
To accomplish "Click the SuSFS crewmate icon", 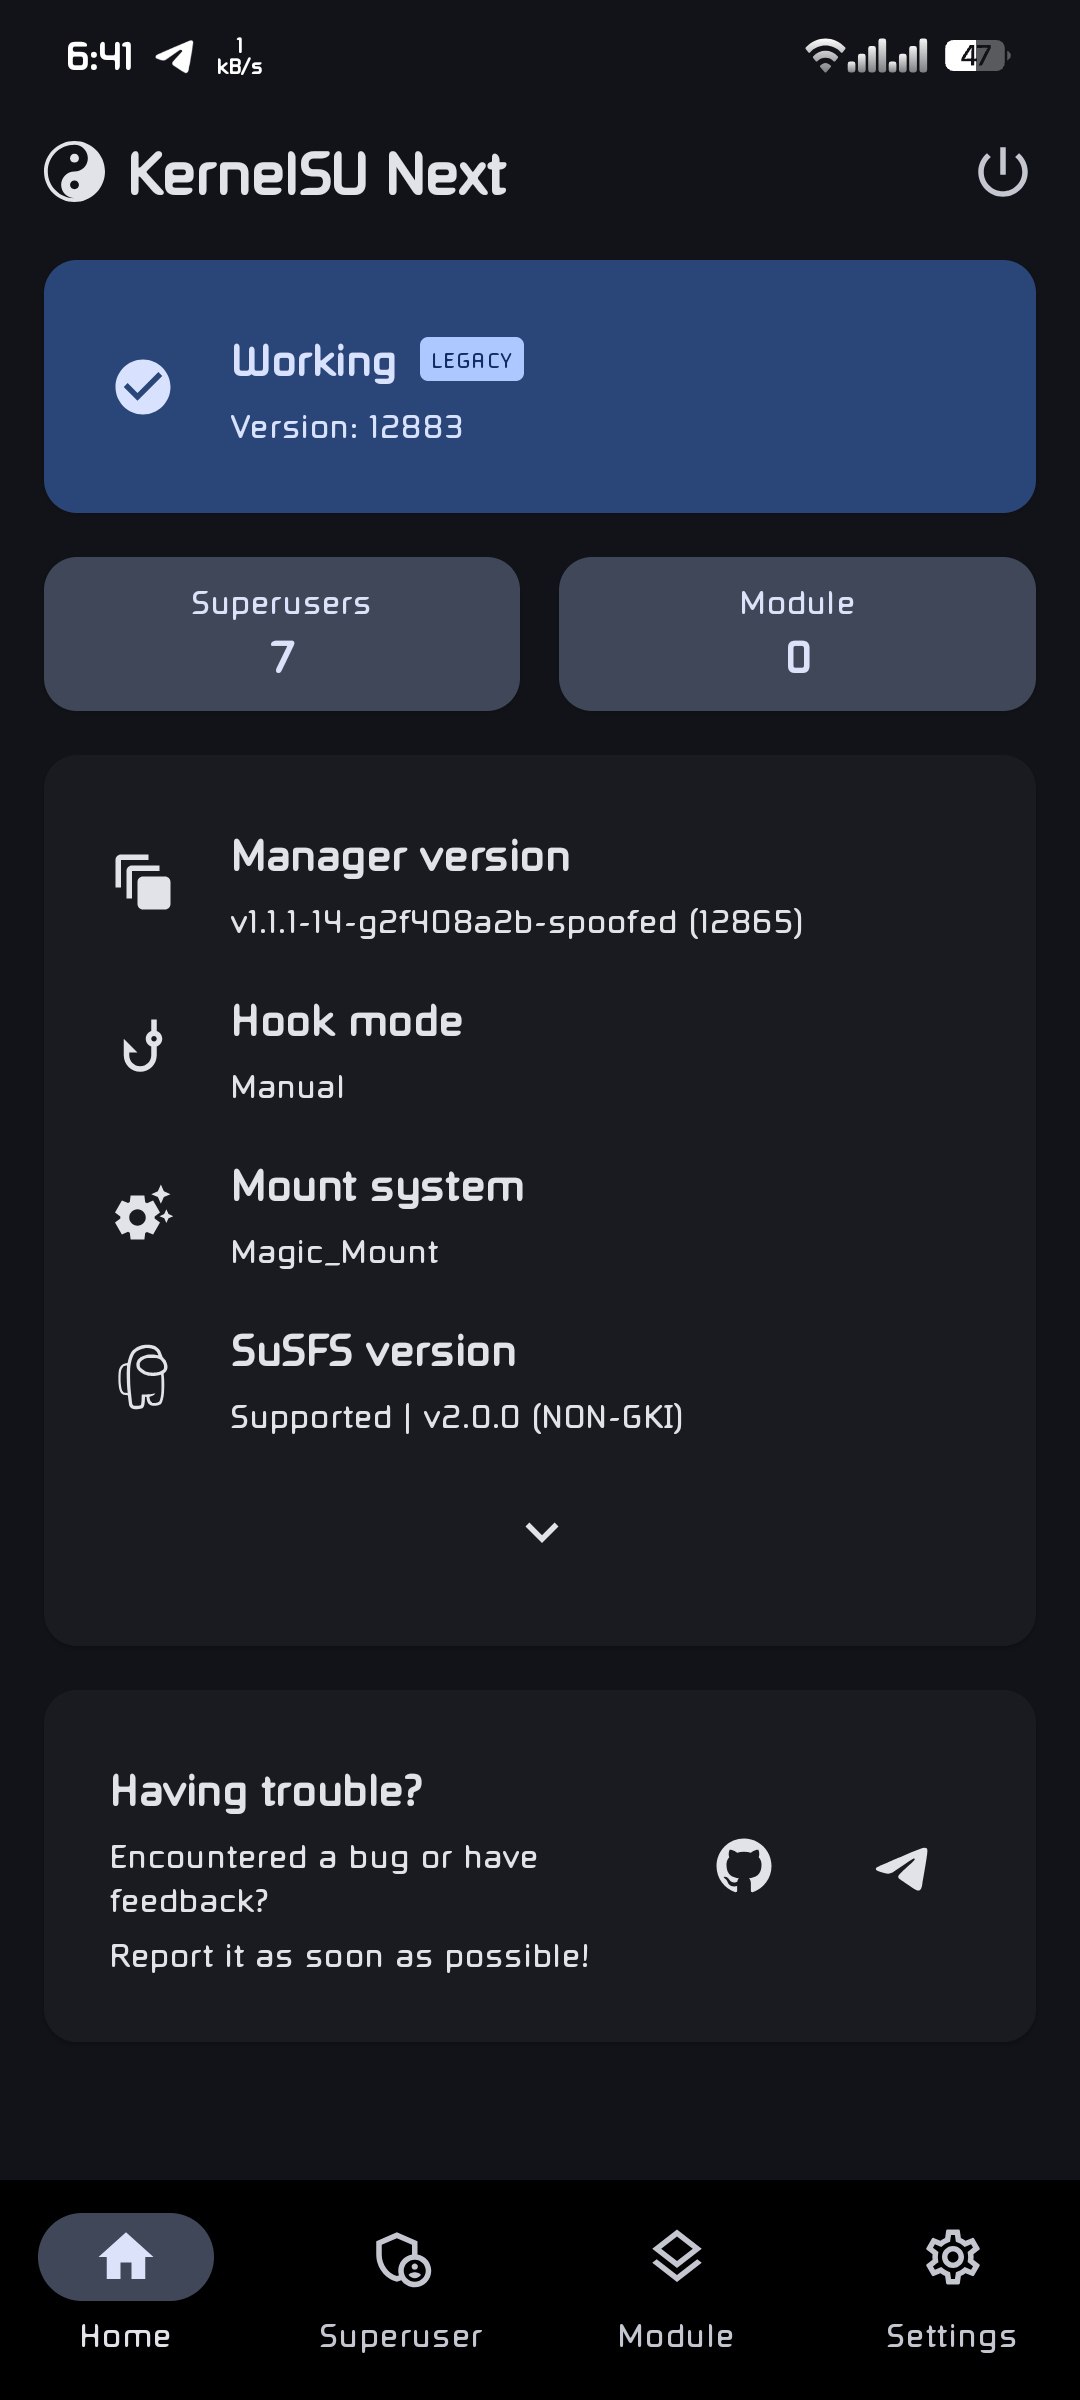I will click(143, 1377).
